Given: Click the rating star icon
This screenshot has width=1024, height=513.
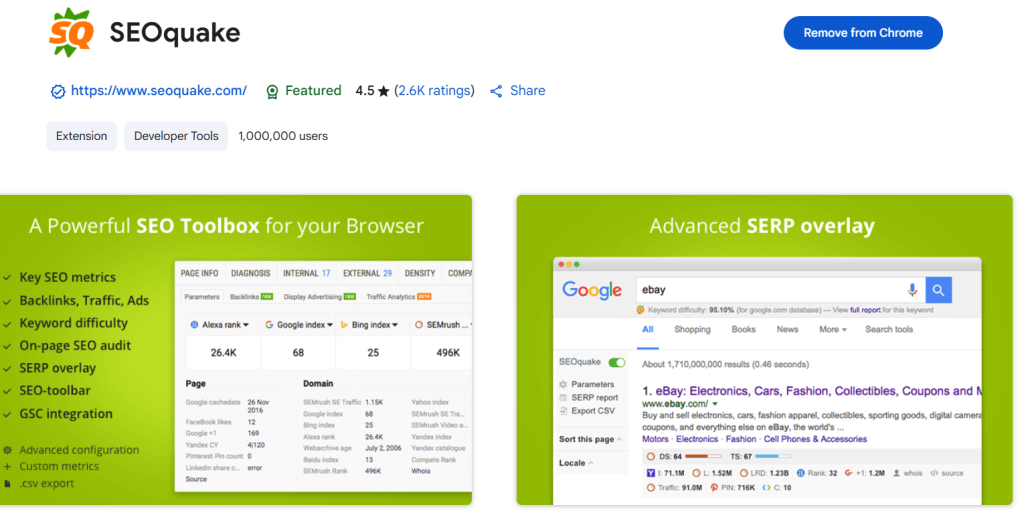Looking at the screenshot, I should click(x=383, y=91).
